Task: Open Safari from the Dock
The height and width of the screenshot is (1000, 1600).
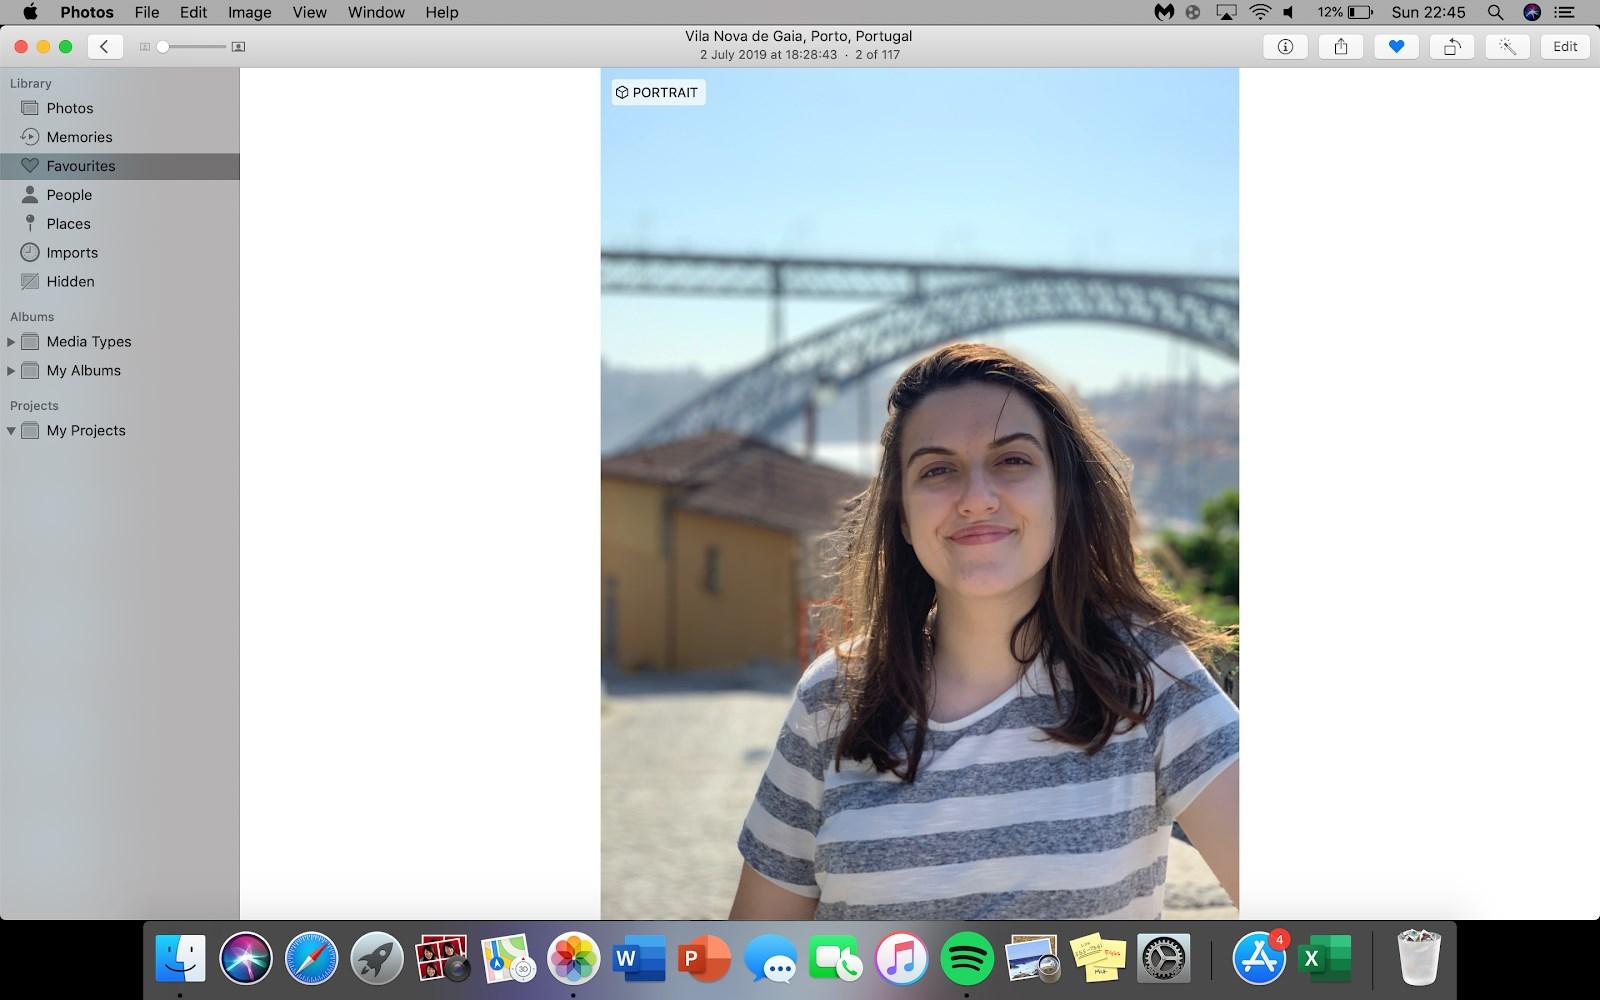Action: click(312, 960)
